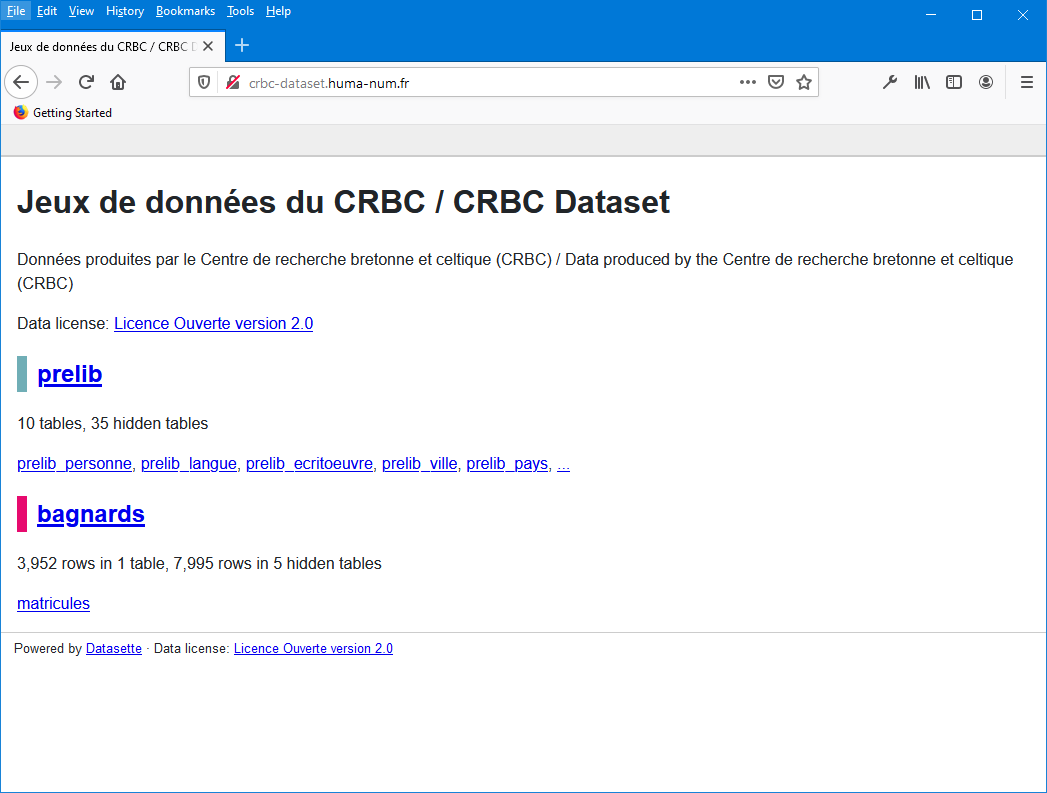Viewport: 1047px width, 793px height.
Task: Open the Bookmarks menu
Action: (186, 11)
